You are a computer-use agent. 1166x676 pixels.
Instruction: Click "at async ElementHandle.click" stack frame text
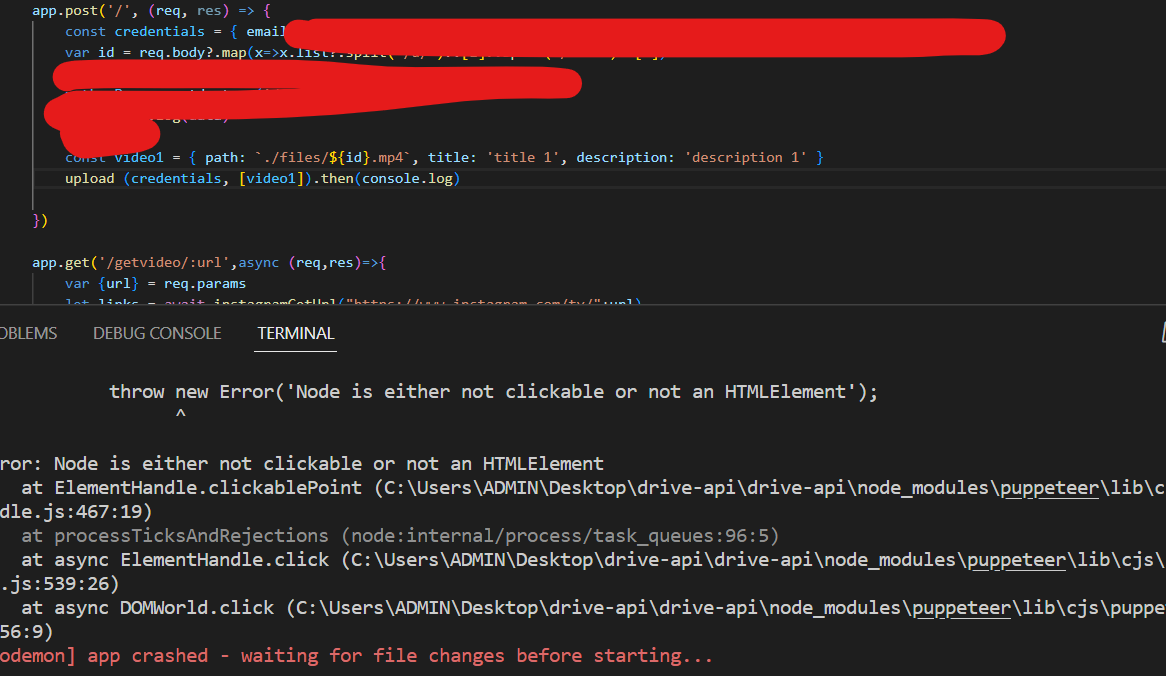(x=175, y=560)
